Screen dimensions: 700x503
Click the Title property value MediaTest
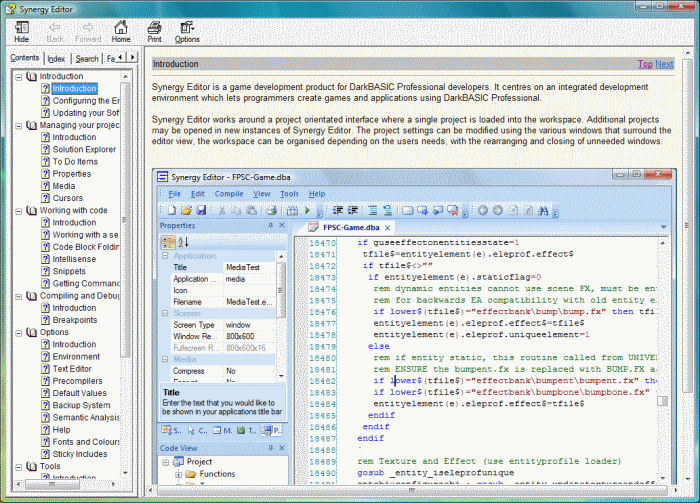249,267
